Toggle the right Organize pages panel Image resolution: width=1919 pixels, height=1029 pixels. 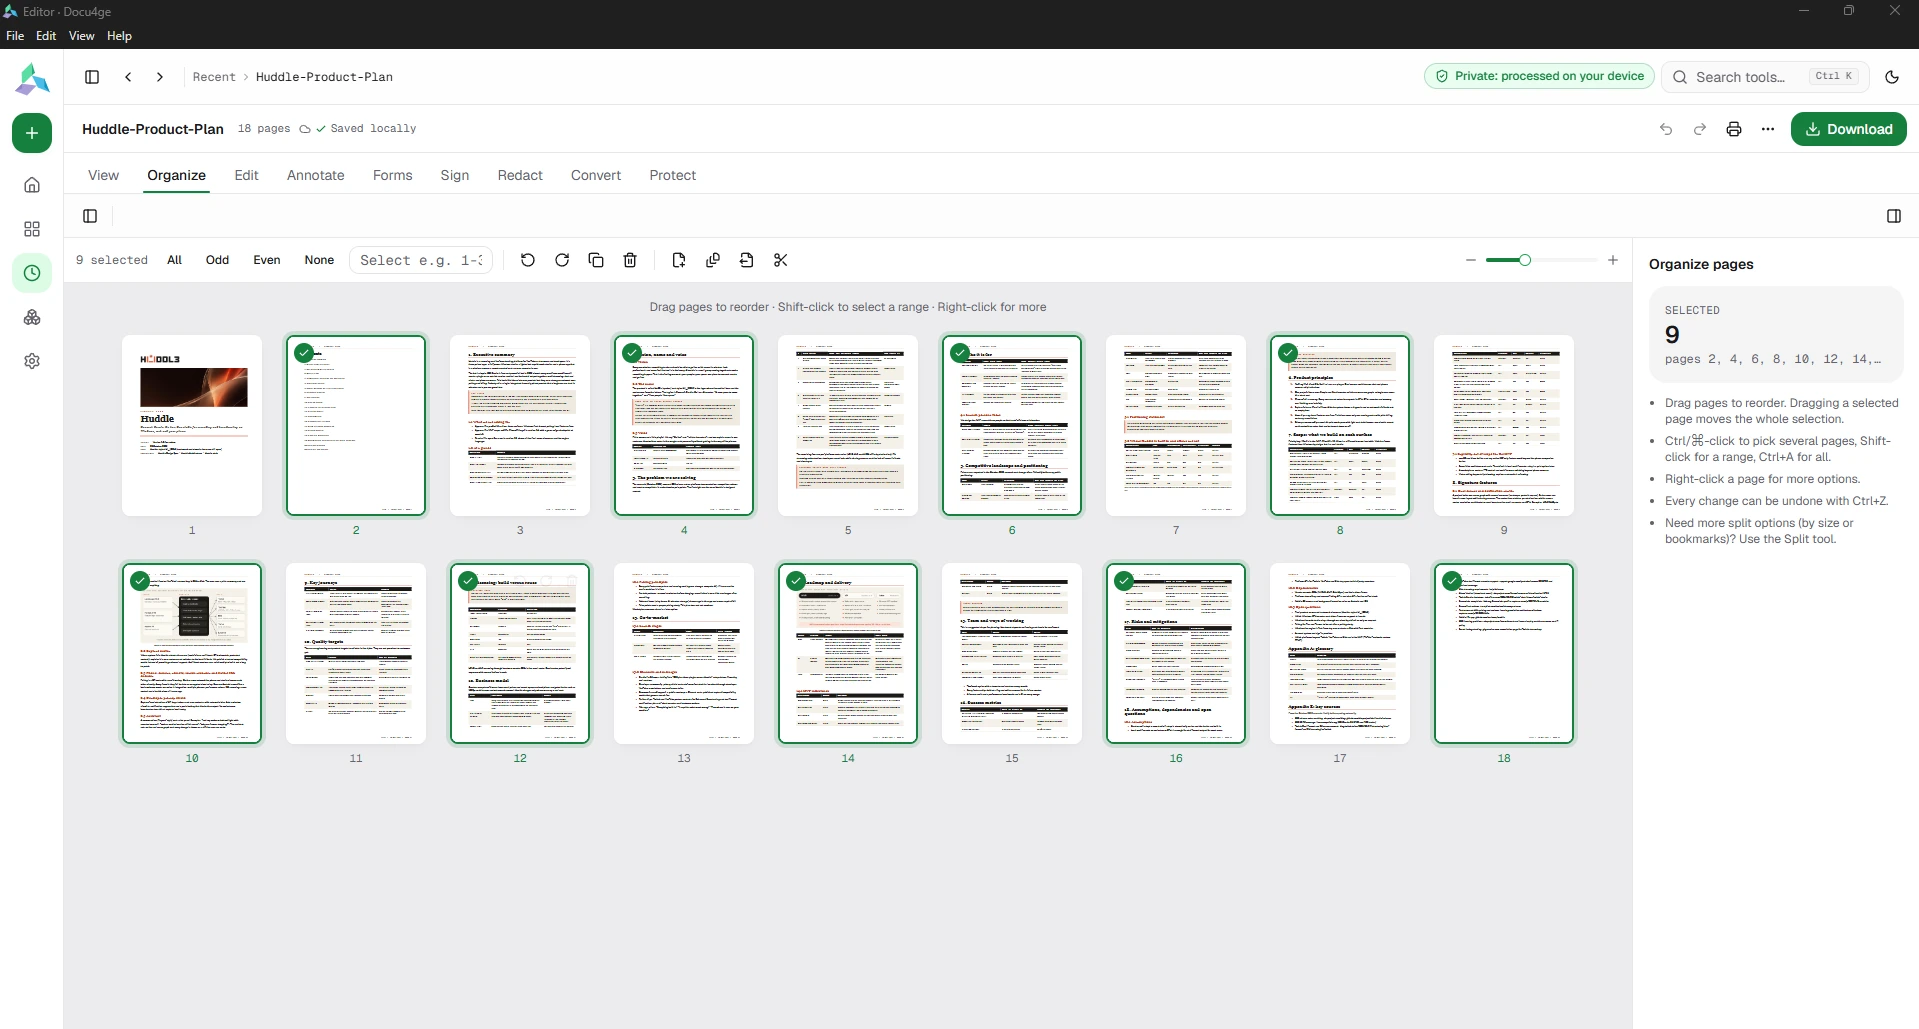pos(1894,216)
